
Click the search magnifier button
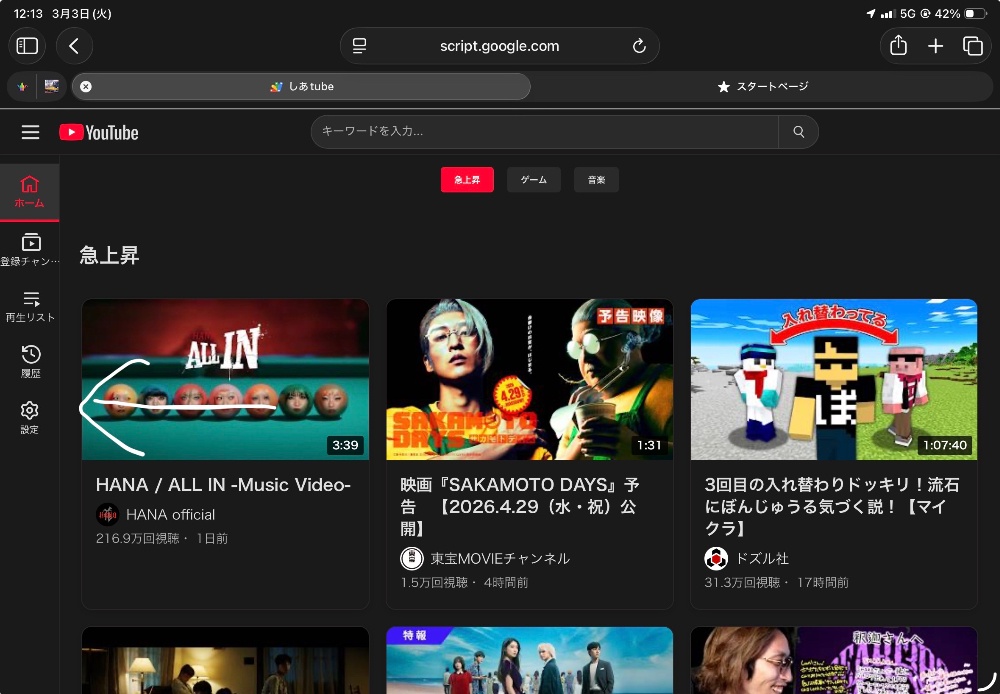point(798,132)
